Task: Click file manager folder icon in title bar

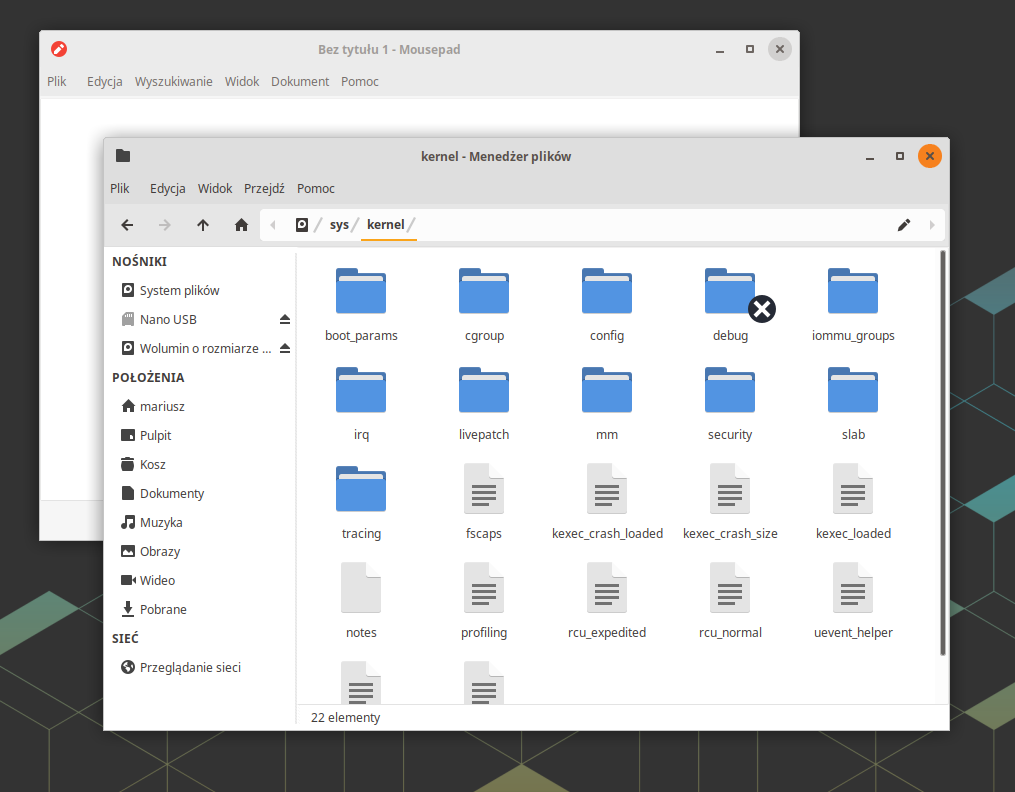Action: [123, 156]
